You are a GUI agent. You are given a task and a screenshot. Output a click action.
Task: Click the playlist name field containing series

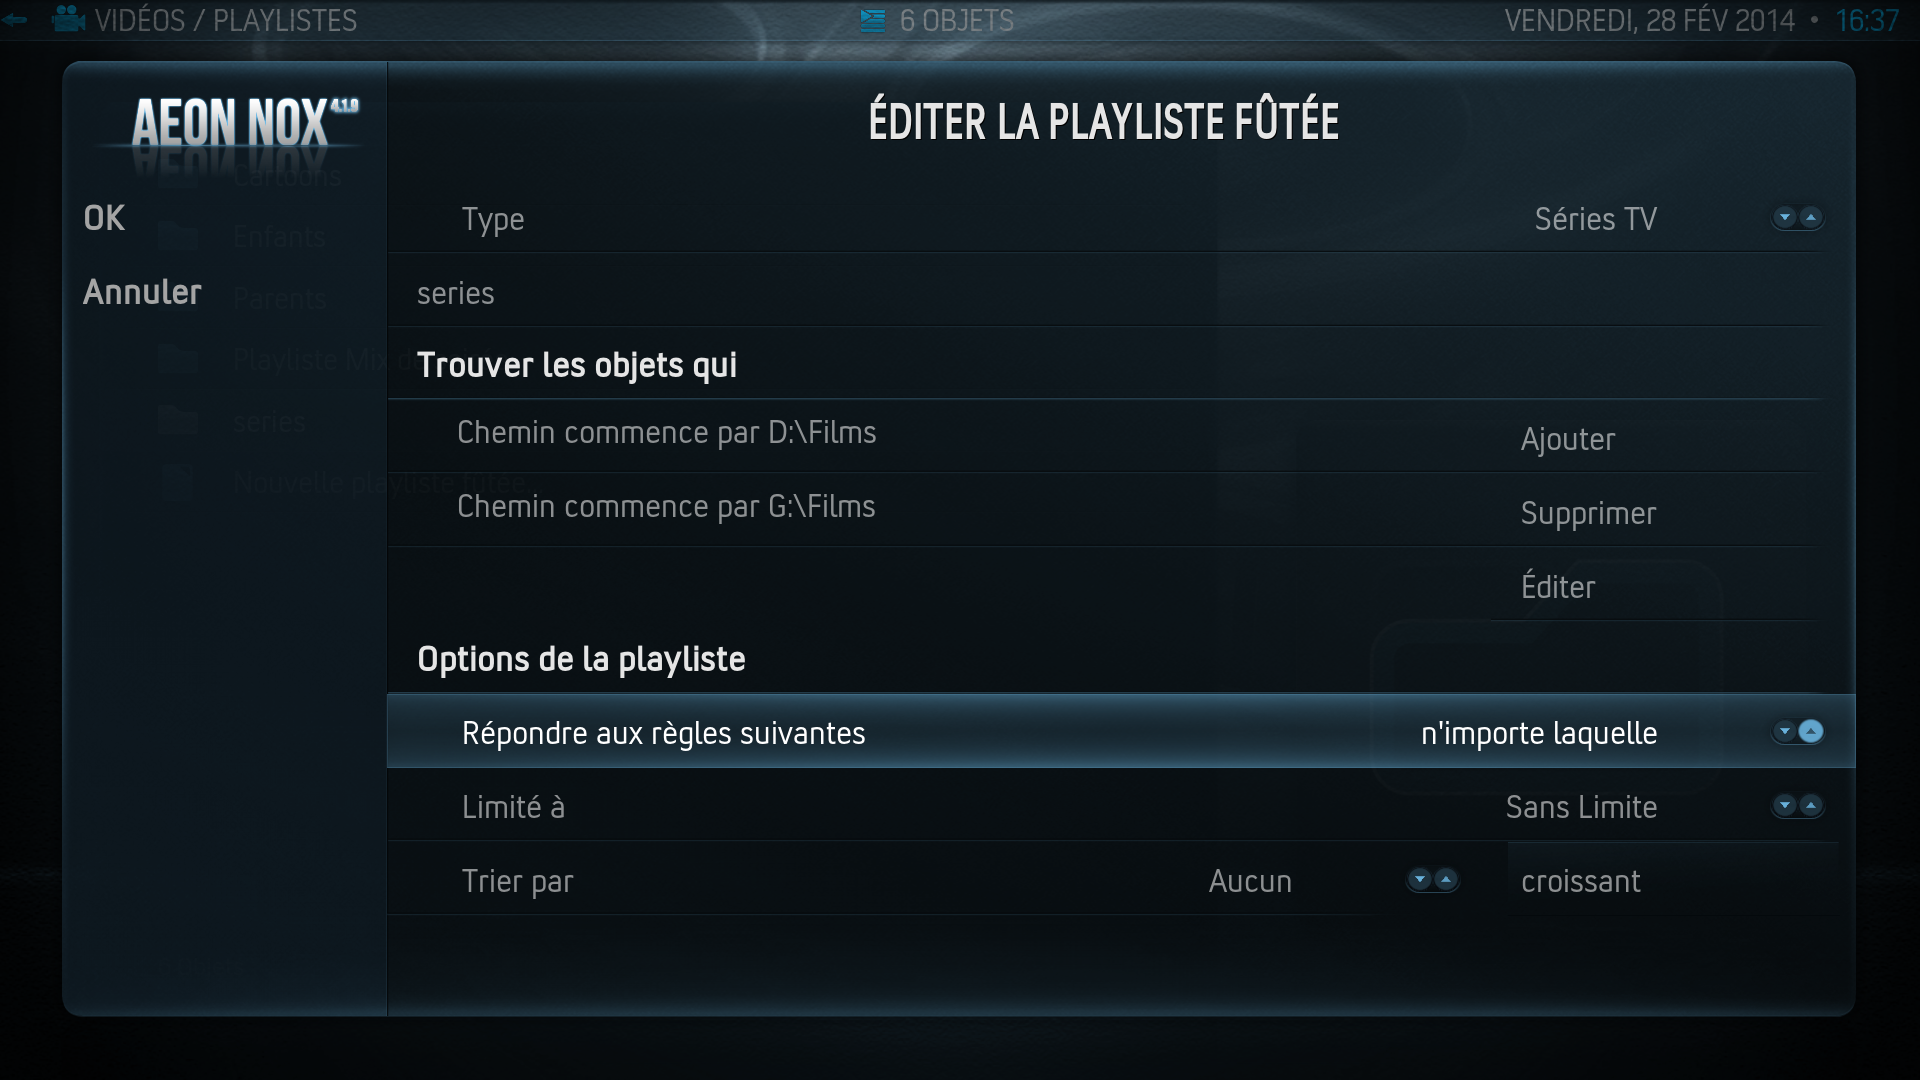click(x=1105, y=292)
